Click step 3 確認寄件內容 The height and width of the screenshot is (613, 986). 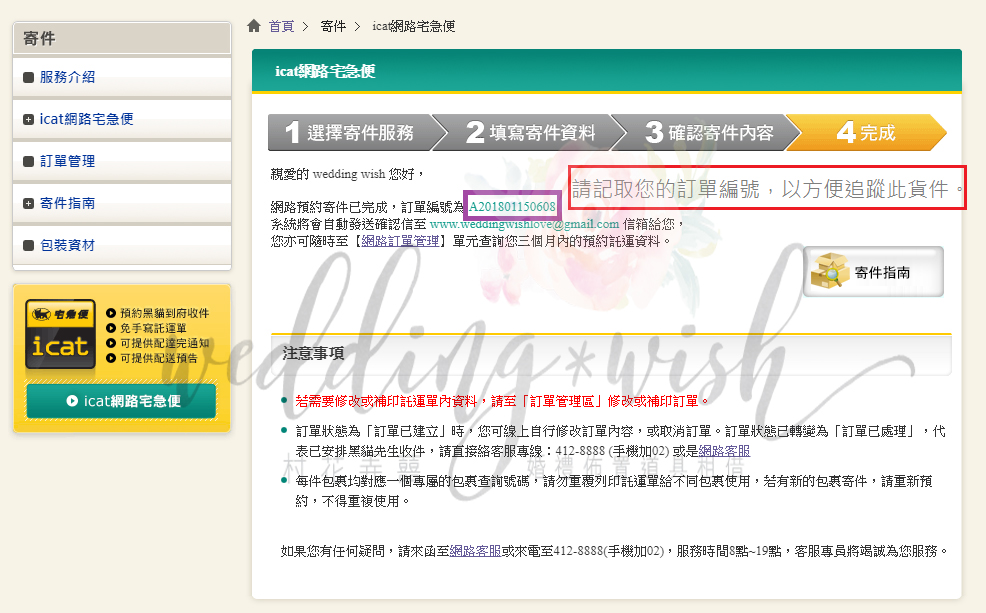(x=708, y=132)
